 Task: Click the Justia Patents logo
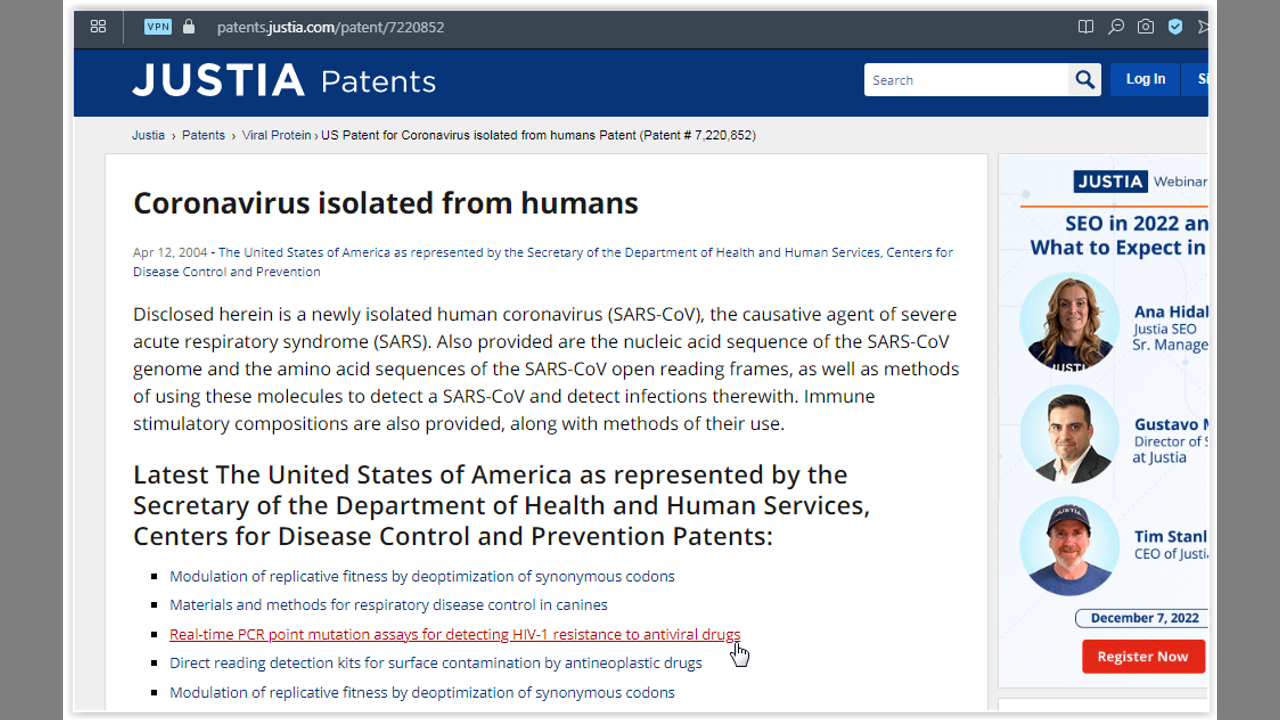tap(284, 81)
